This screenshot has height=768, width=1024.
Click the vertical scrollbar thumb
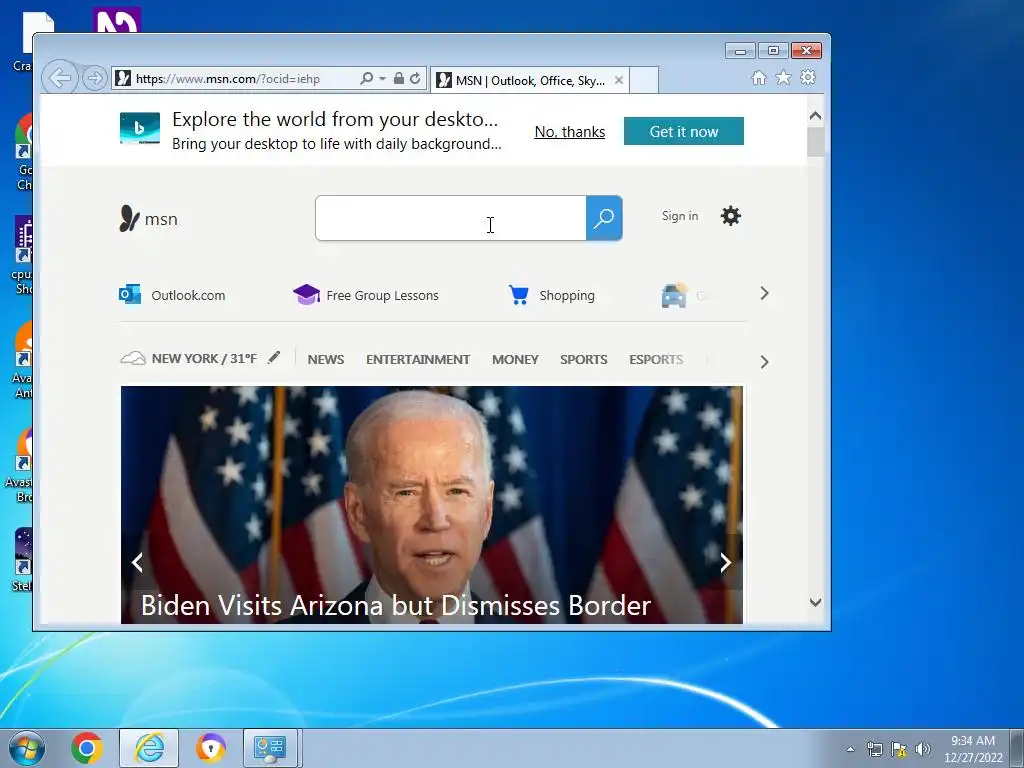(x=816, y=142)
